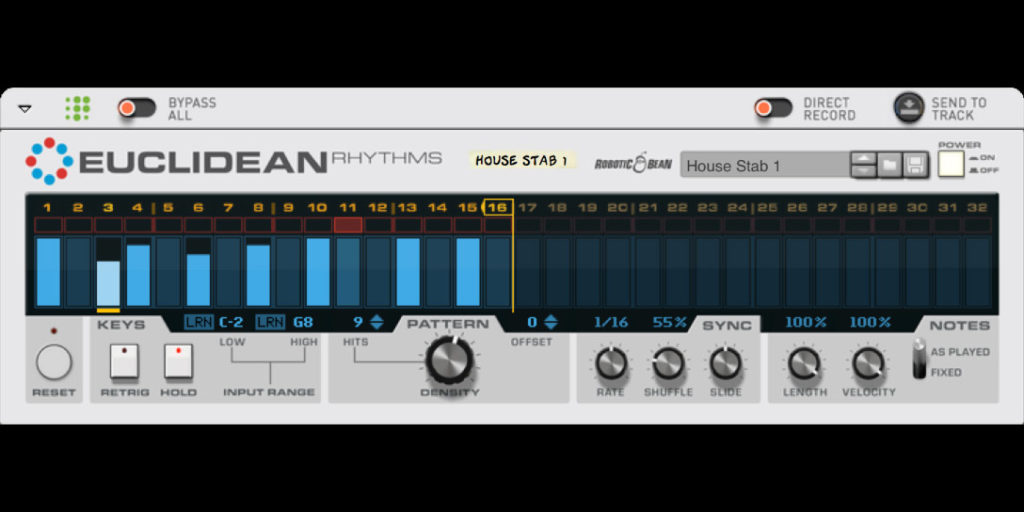The width and height of the screenshot is (1024, 512).
Task: Set the pattern length to step 32
Action: [977, 208]
